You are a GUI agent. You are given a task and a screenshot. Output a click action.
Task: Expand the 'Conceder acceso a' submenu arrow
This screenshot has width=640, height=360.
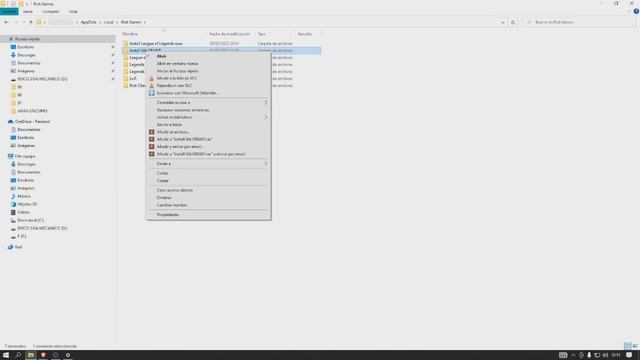tap(265, 102)
